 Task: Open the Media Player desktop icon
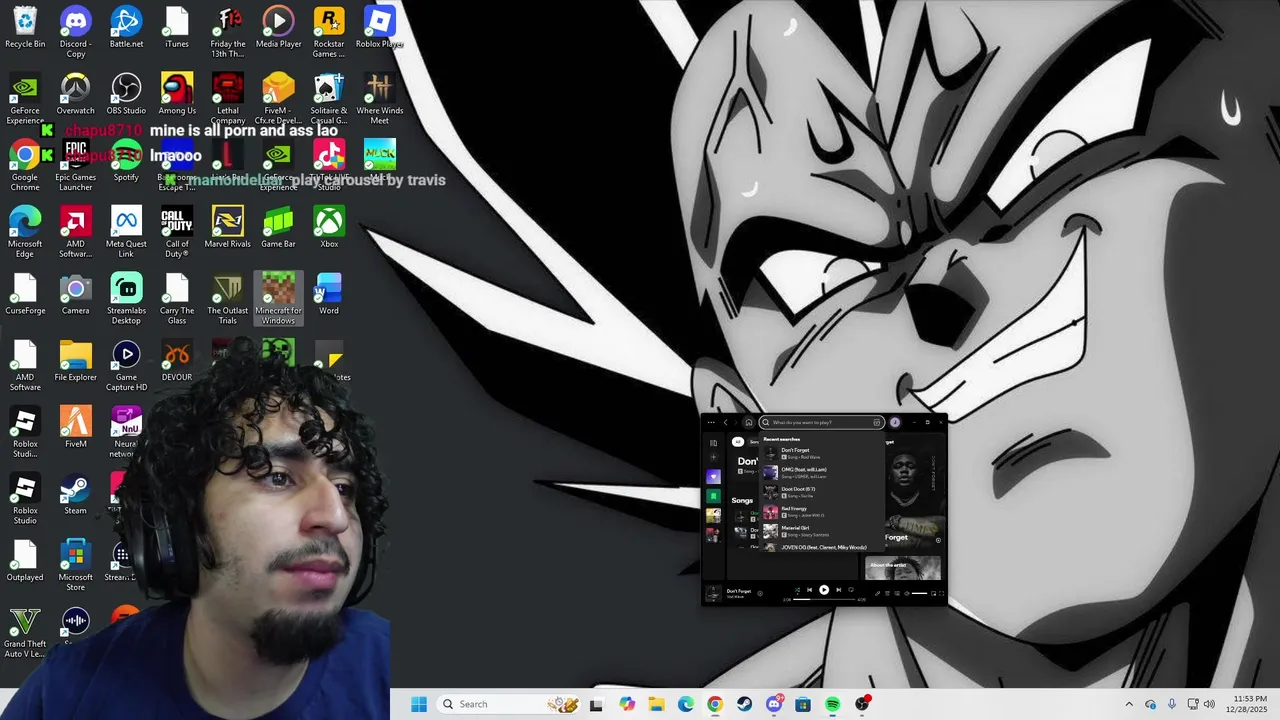click(278, 28)
